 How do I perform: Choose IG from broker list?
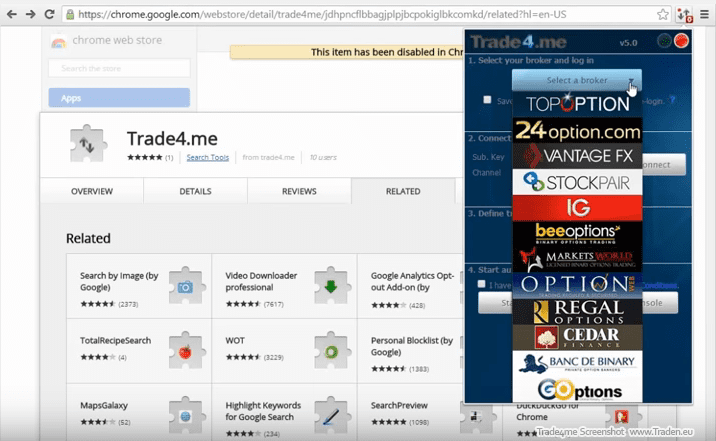[x=577, y=208]
